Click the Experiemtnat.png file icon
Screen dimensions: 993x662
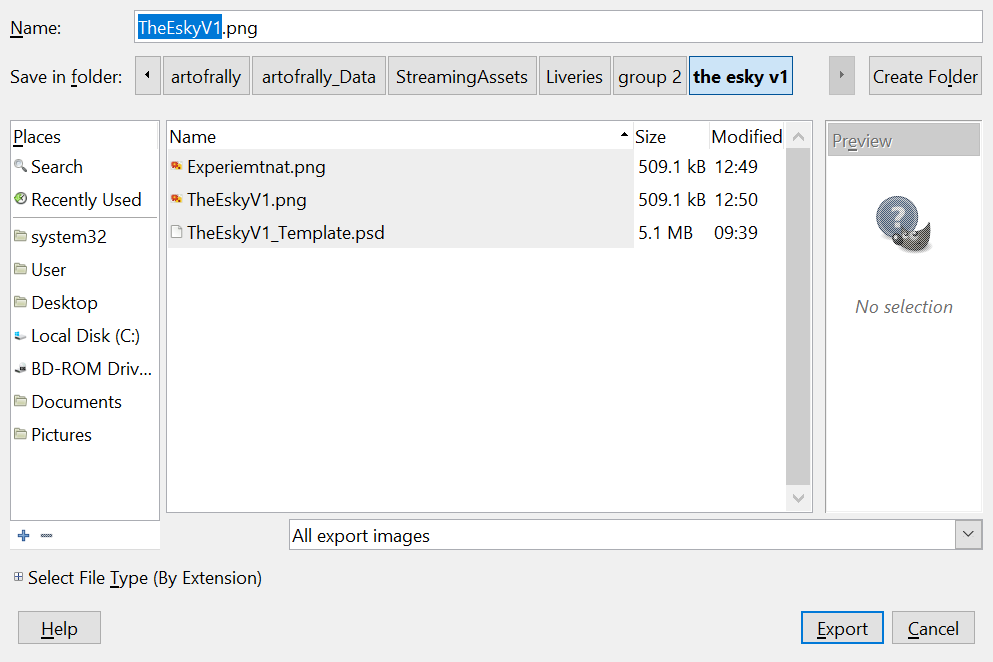point(177,167)
